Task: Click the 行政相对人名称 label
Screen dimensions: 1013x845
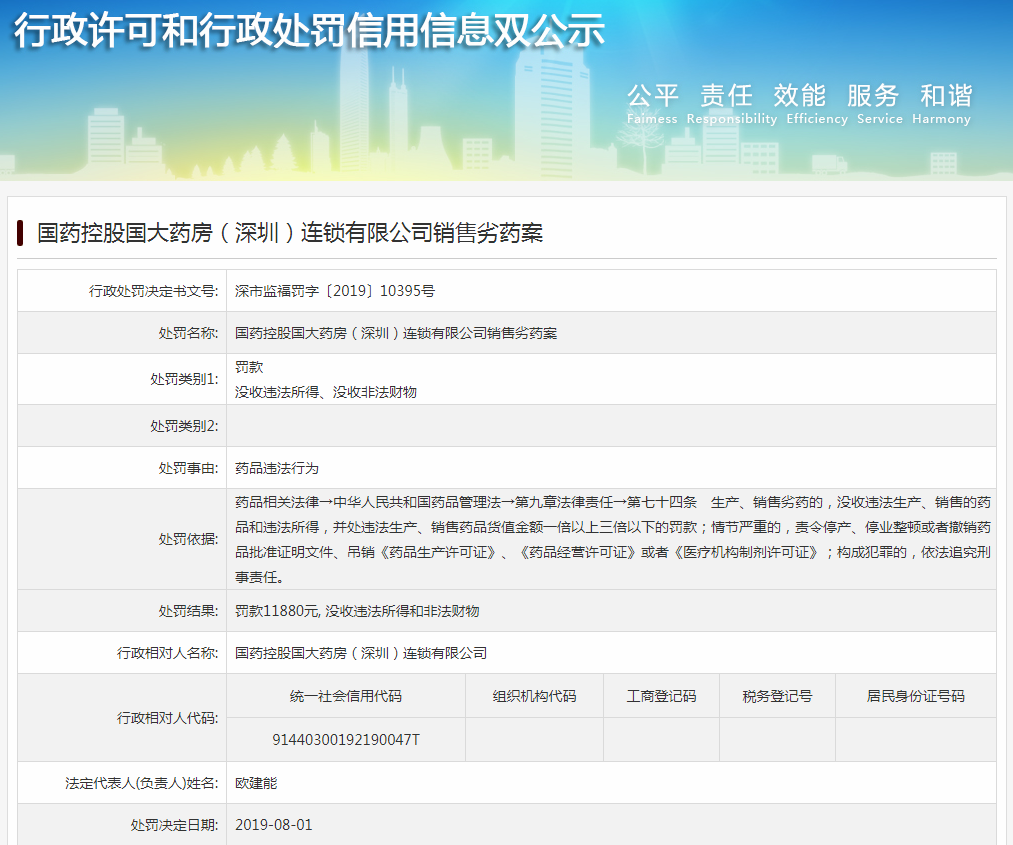Action: pyautogui.click(x=167, y=653)
